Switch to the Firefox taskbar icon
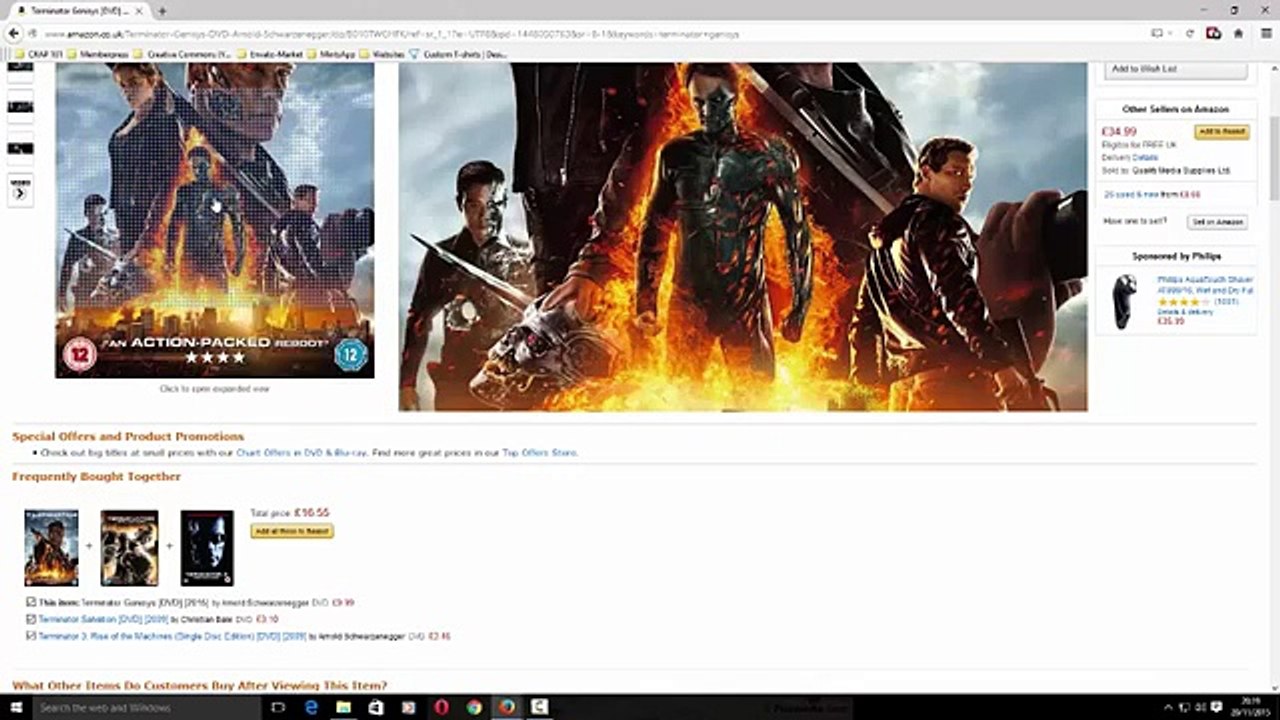 [507, 707]
